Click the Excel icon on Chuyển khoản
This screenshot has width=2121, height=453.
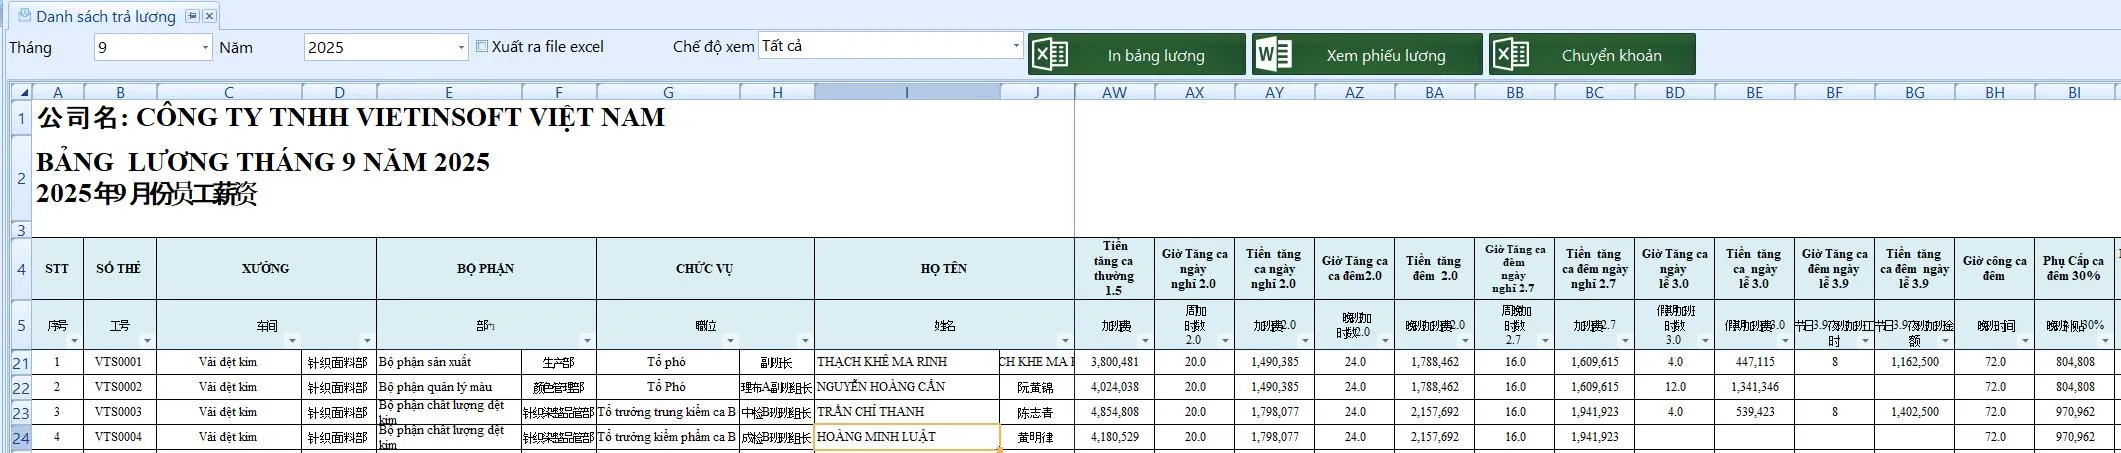click(x=1511, y=54)
